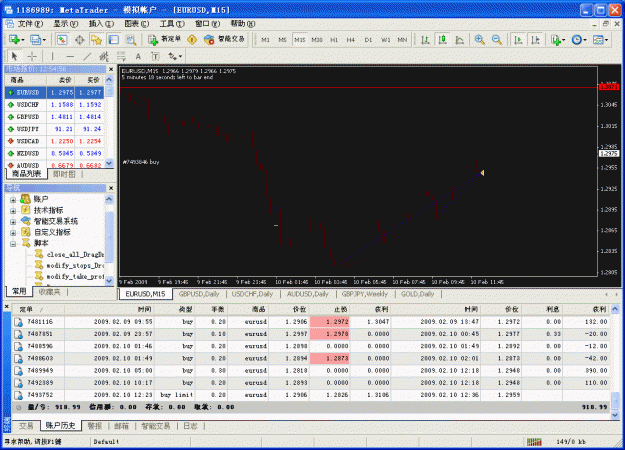
Task: Switch timeframe to M30
Action: 317,39
